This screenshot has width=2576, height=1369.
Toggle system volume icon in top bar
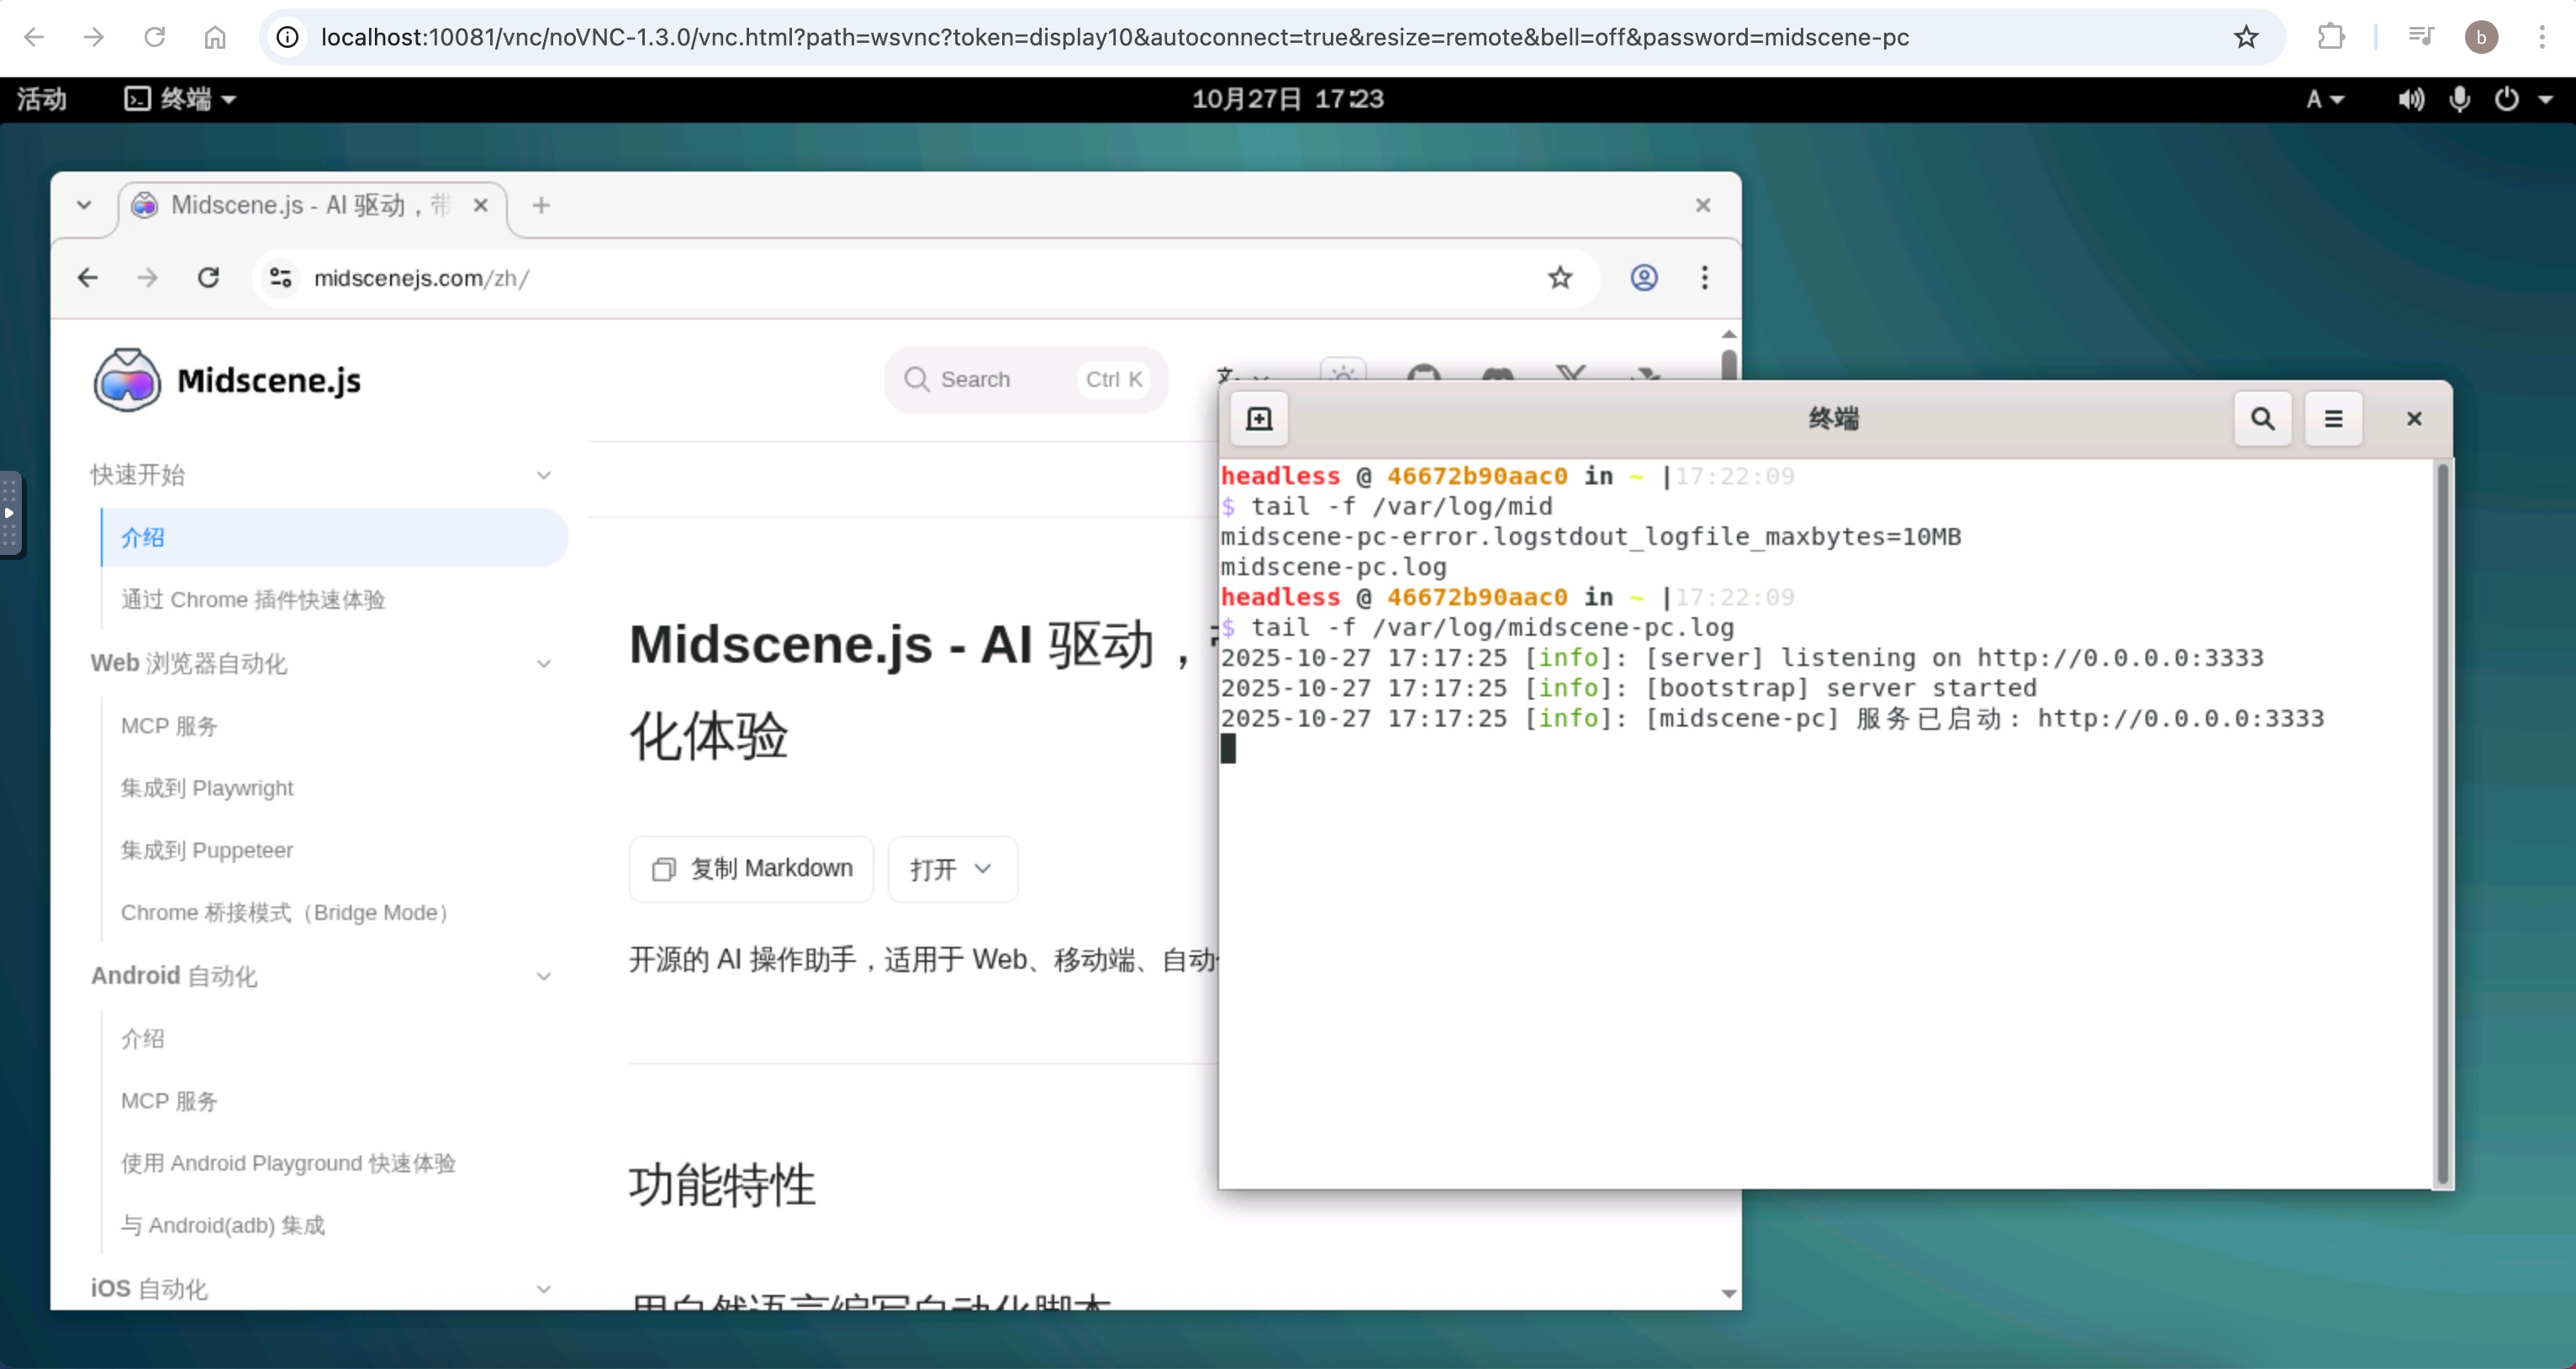click(x=2410, y=99)
